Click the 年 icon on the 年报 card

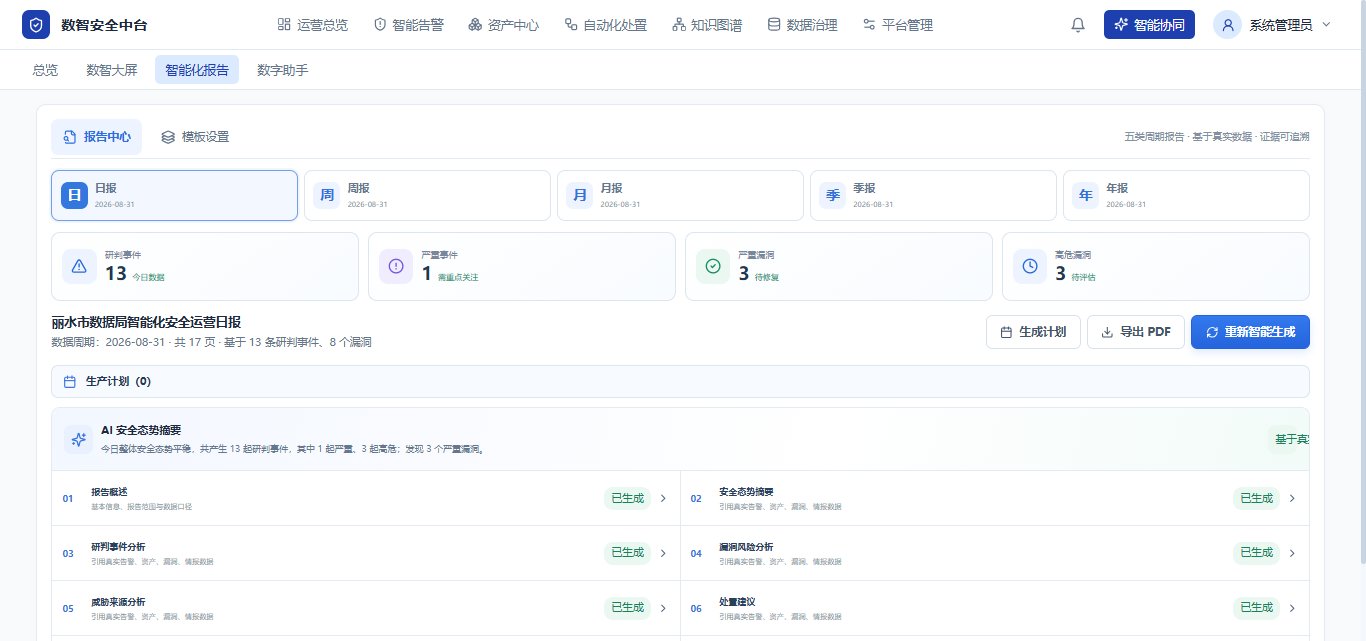point(1086,195)
